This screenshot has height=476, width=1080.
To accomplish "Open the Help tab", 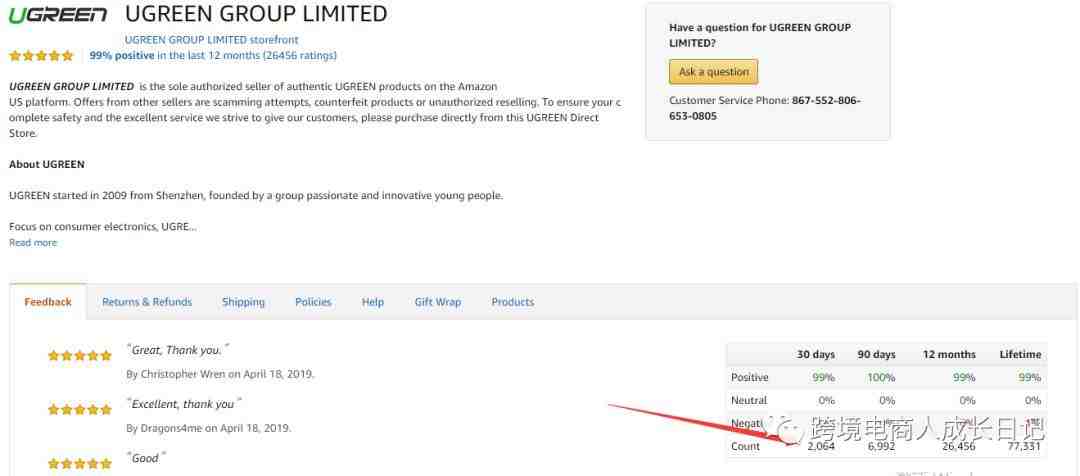I will point(373,302).
